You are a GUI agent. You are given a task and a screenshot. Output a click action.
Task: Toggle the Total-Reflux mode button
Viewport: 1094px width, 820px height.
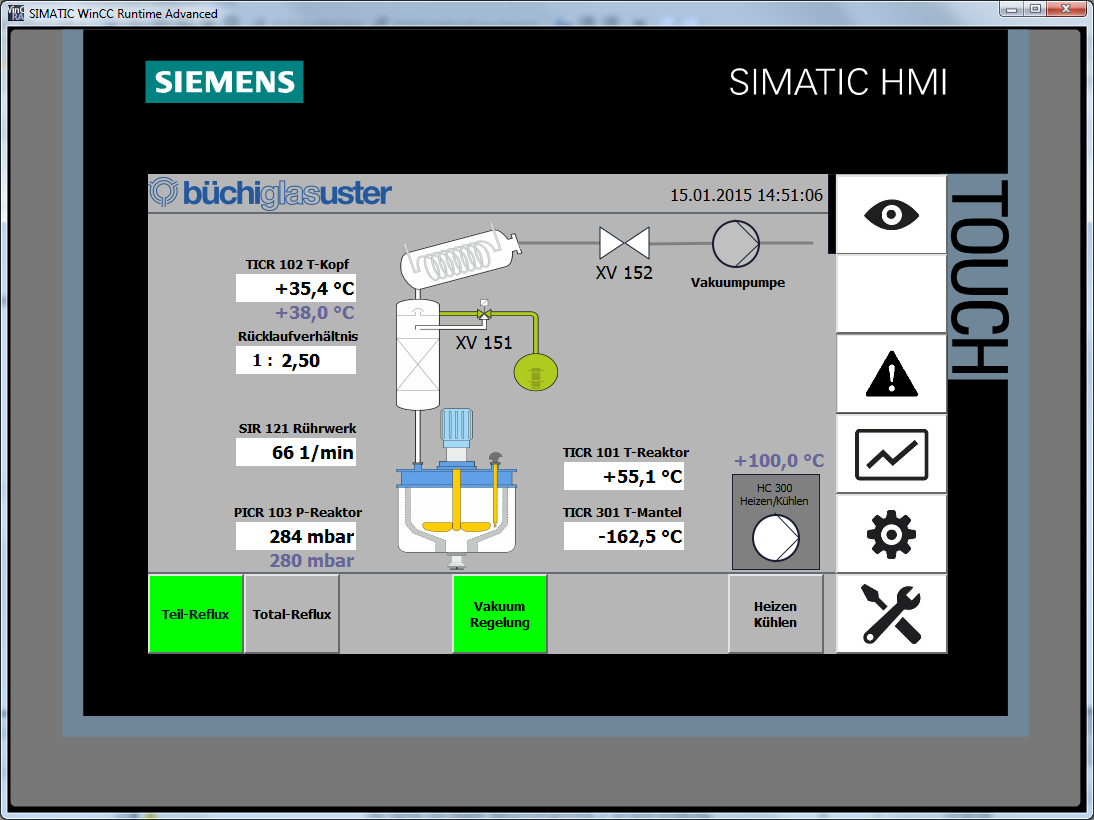(x=292, y=614)
